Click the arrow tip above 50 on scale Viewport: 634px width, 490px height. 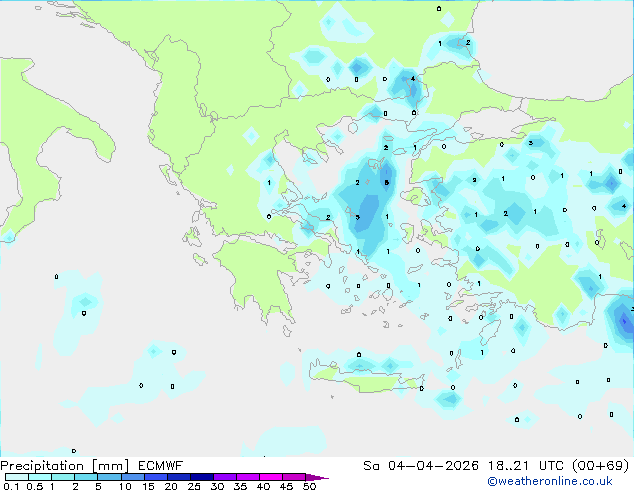pos(317,477)
